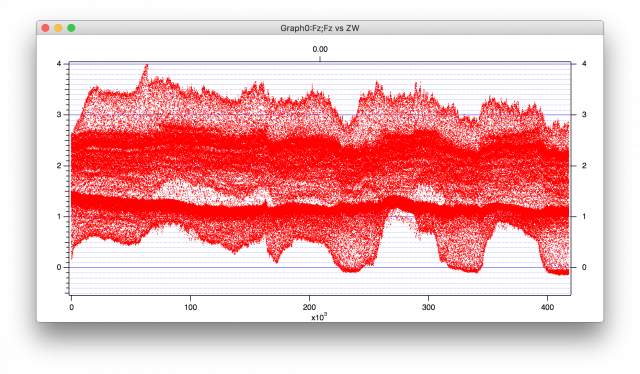Click left axis tick label '0'

click(59, 267)
